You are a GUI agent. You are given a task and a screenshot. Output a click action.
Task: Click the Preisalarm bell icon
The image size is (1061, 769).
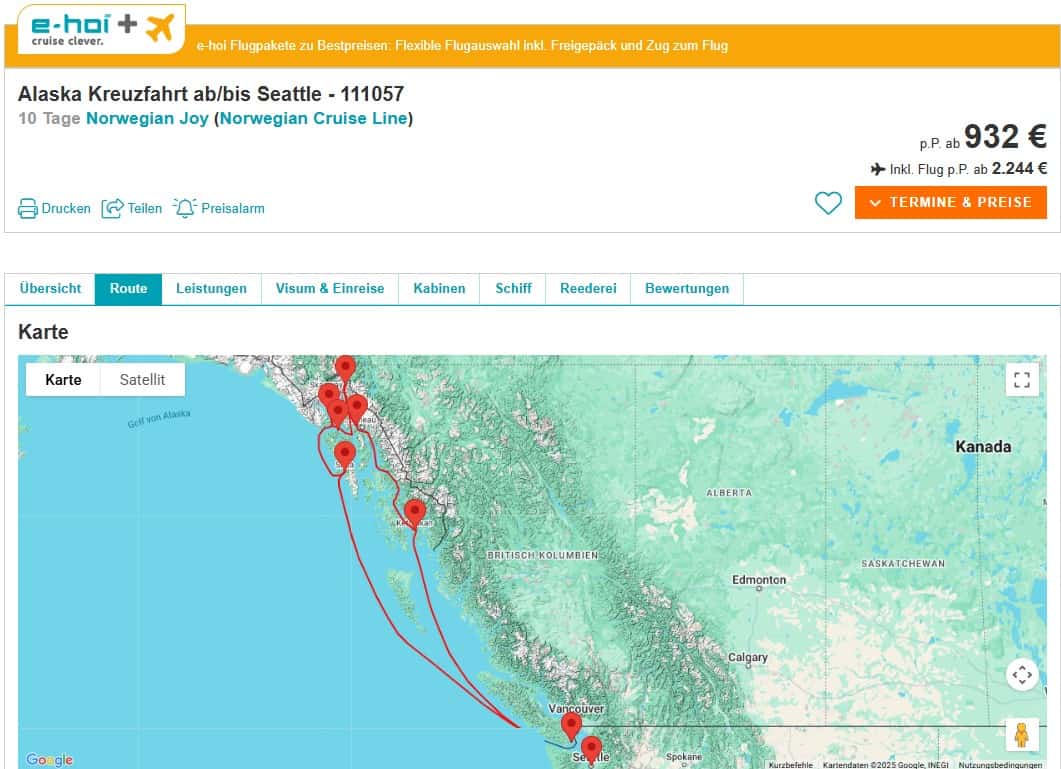click(x=185, y=208)
